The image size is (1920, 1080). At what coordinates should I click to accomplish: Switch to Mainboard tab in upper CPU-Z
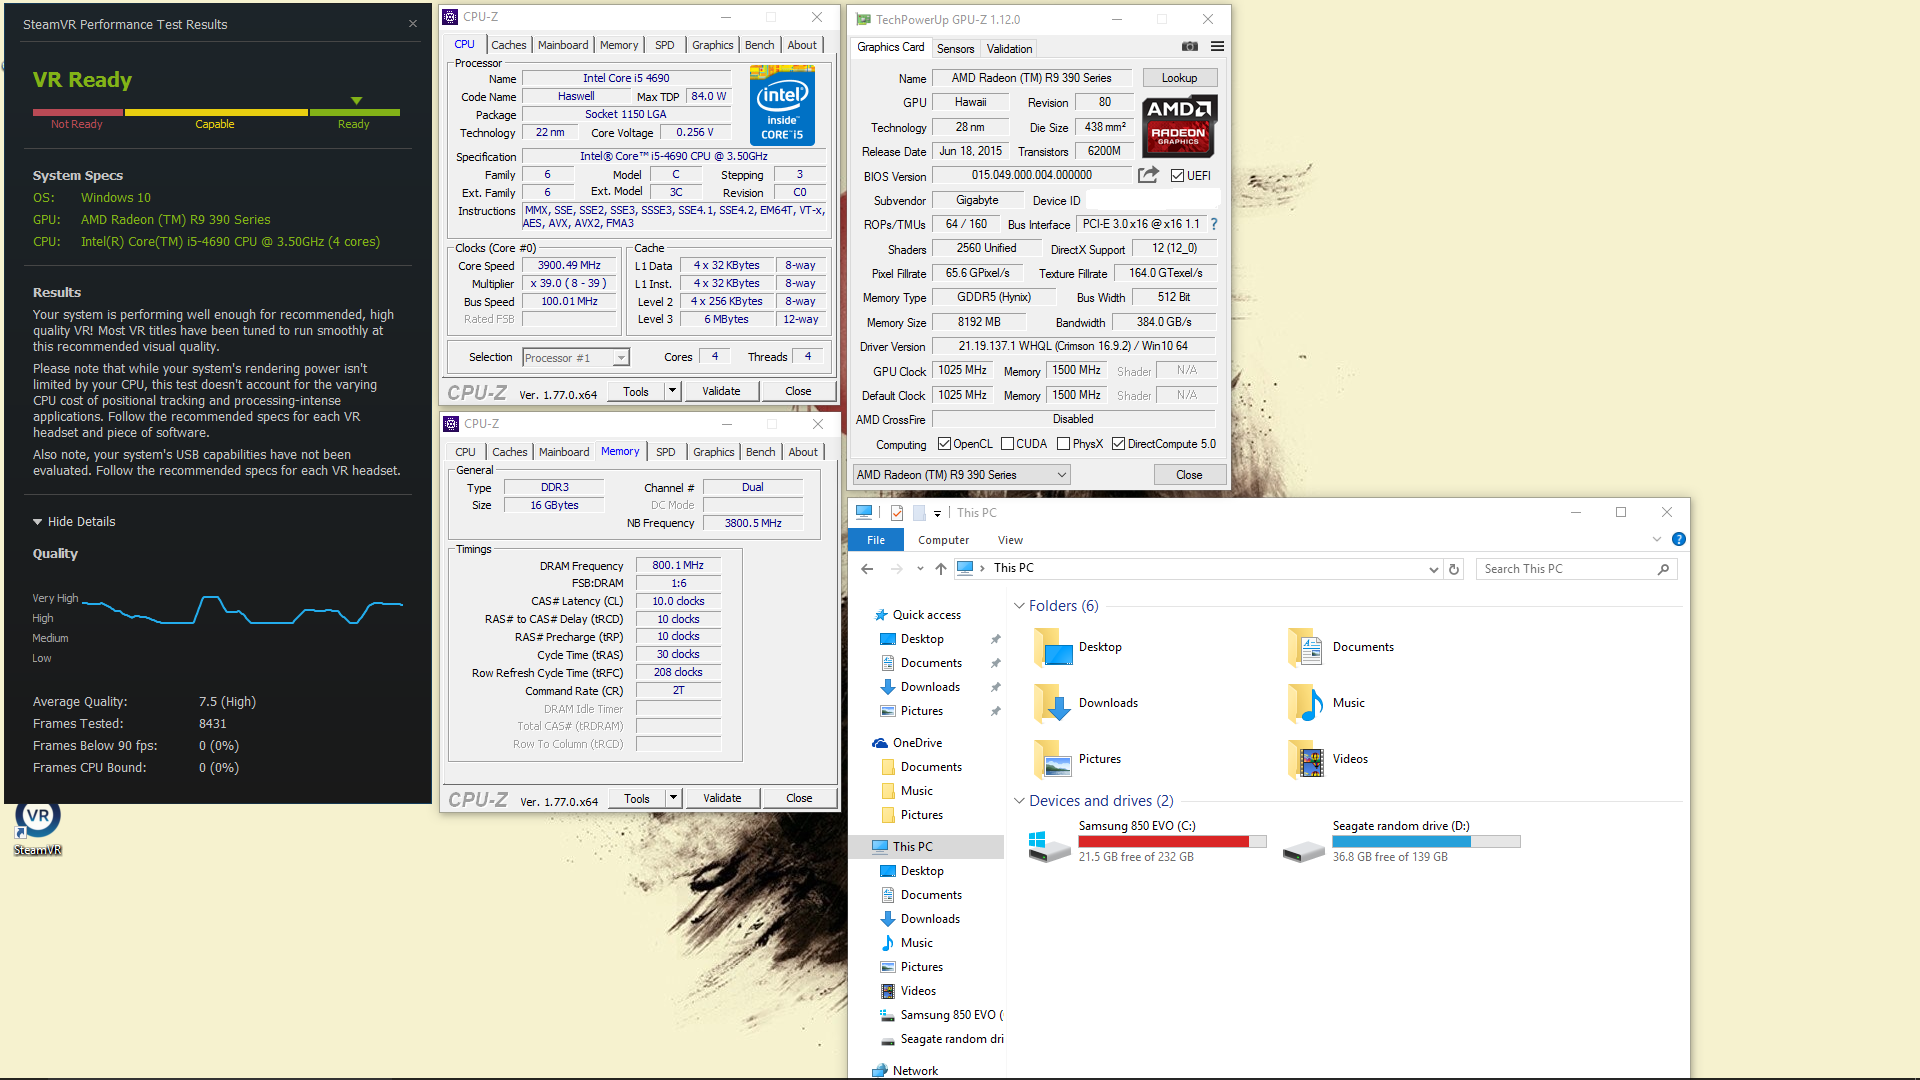pyautogui.click(x=563, y=45)
